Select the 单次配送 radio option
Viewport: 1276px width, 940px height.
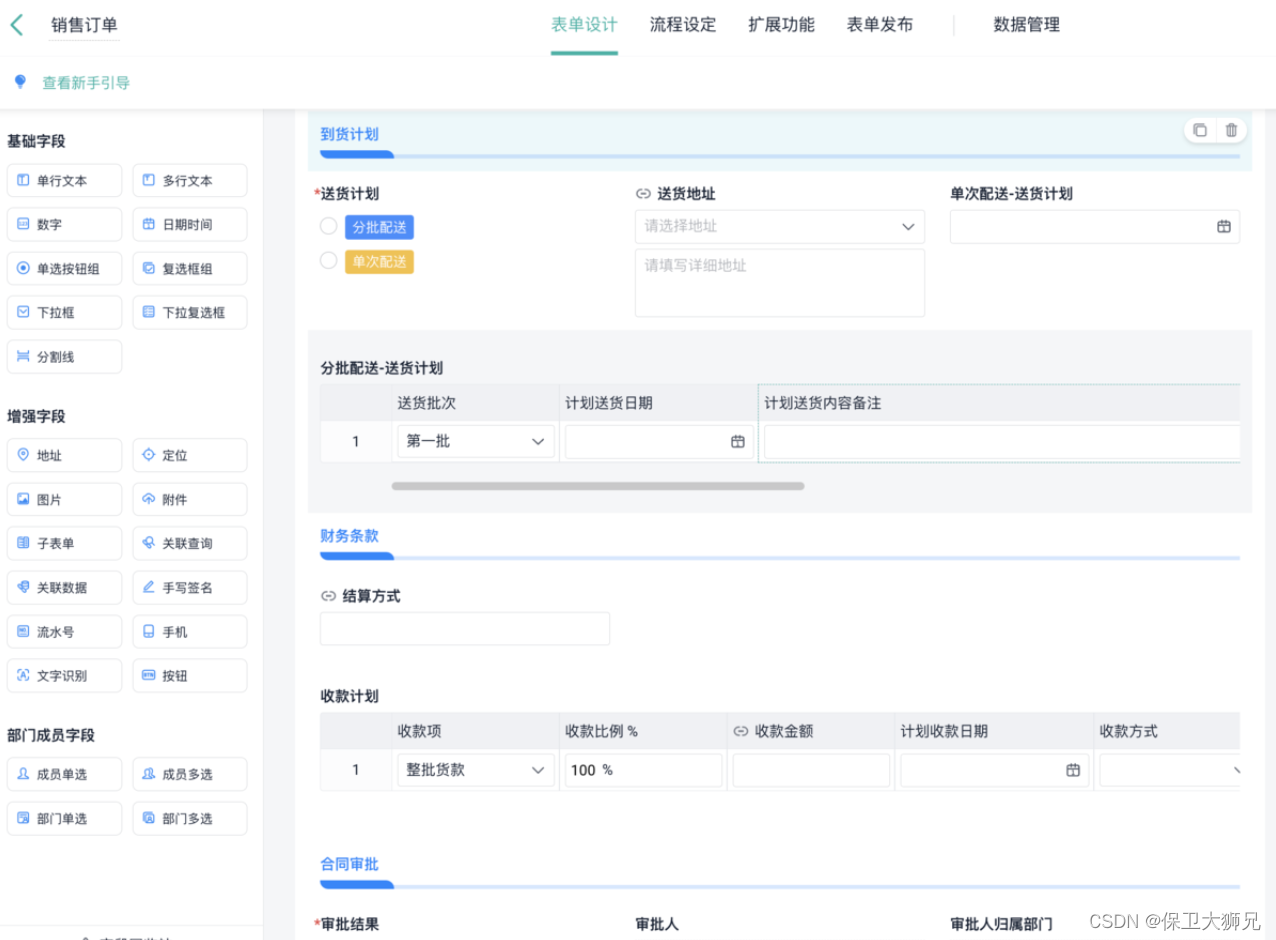328,260
